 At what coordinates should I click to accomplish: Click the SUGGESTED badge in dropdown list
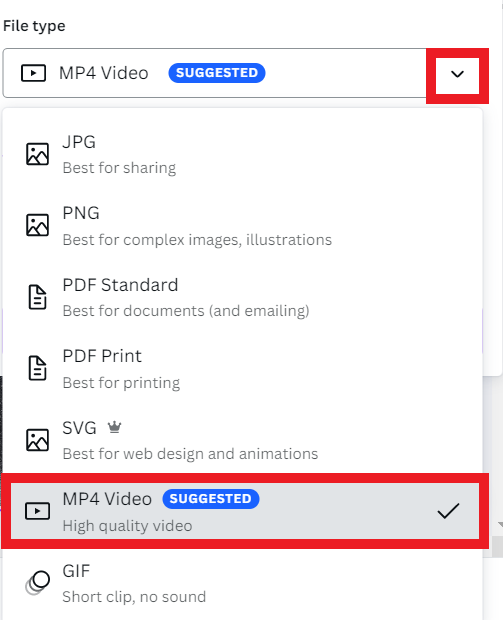pyautogui.click(x=211, y=499)
